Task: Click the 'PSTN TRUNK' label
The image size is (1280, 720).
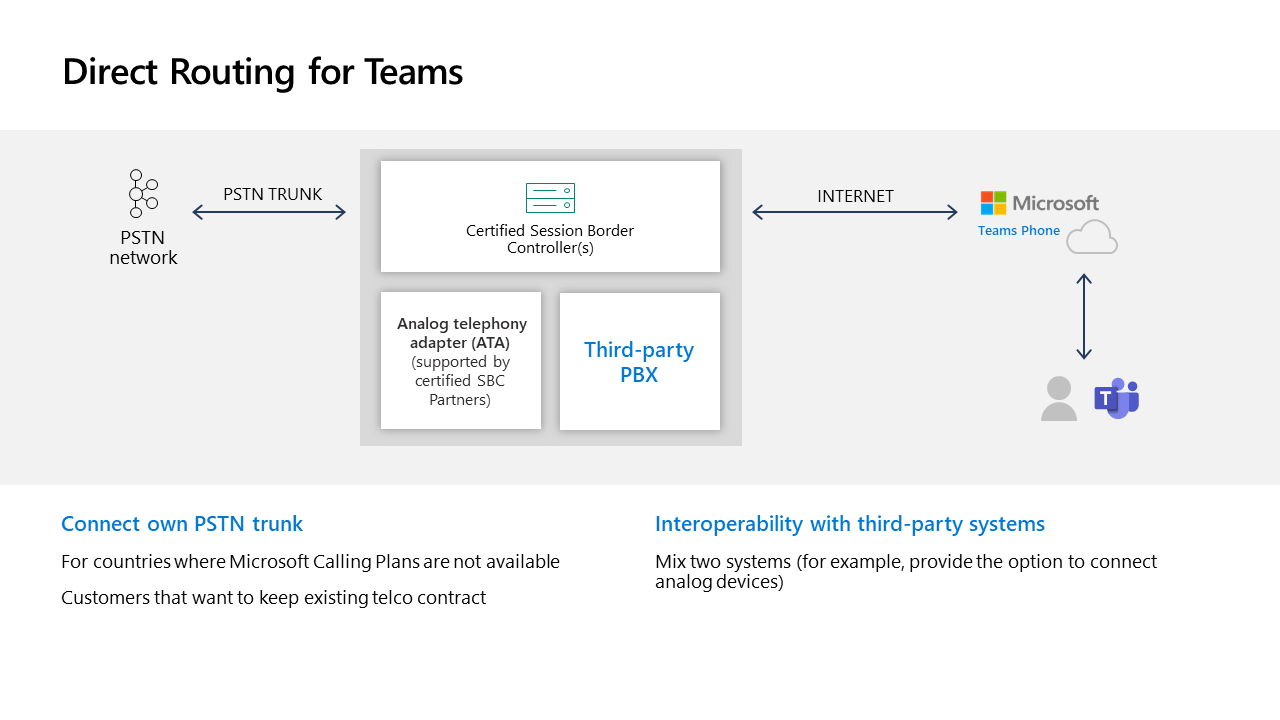Action: tap(272, 194)
